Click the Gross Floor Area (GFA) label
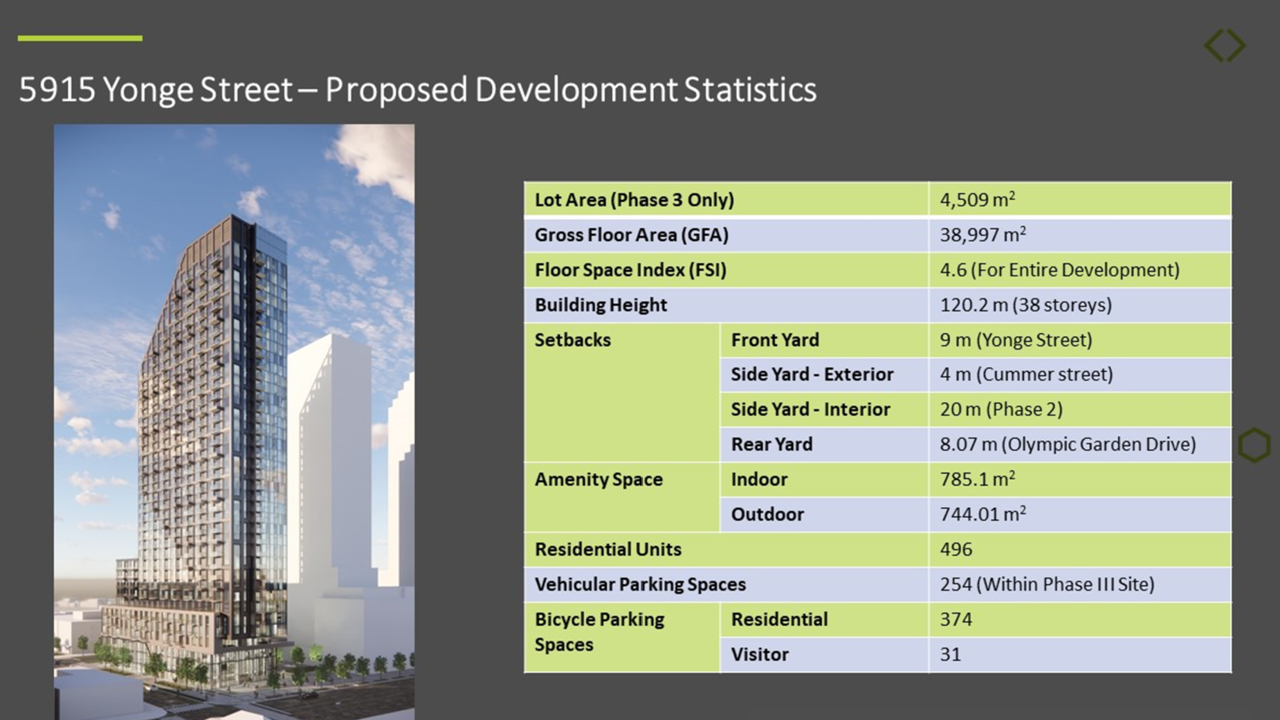1280x720 pixels. [632, 236]
